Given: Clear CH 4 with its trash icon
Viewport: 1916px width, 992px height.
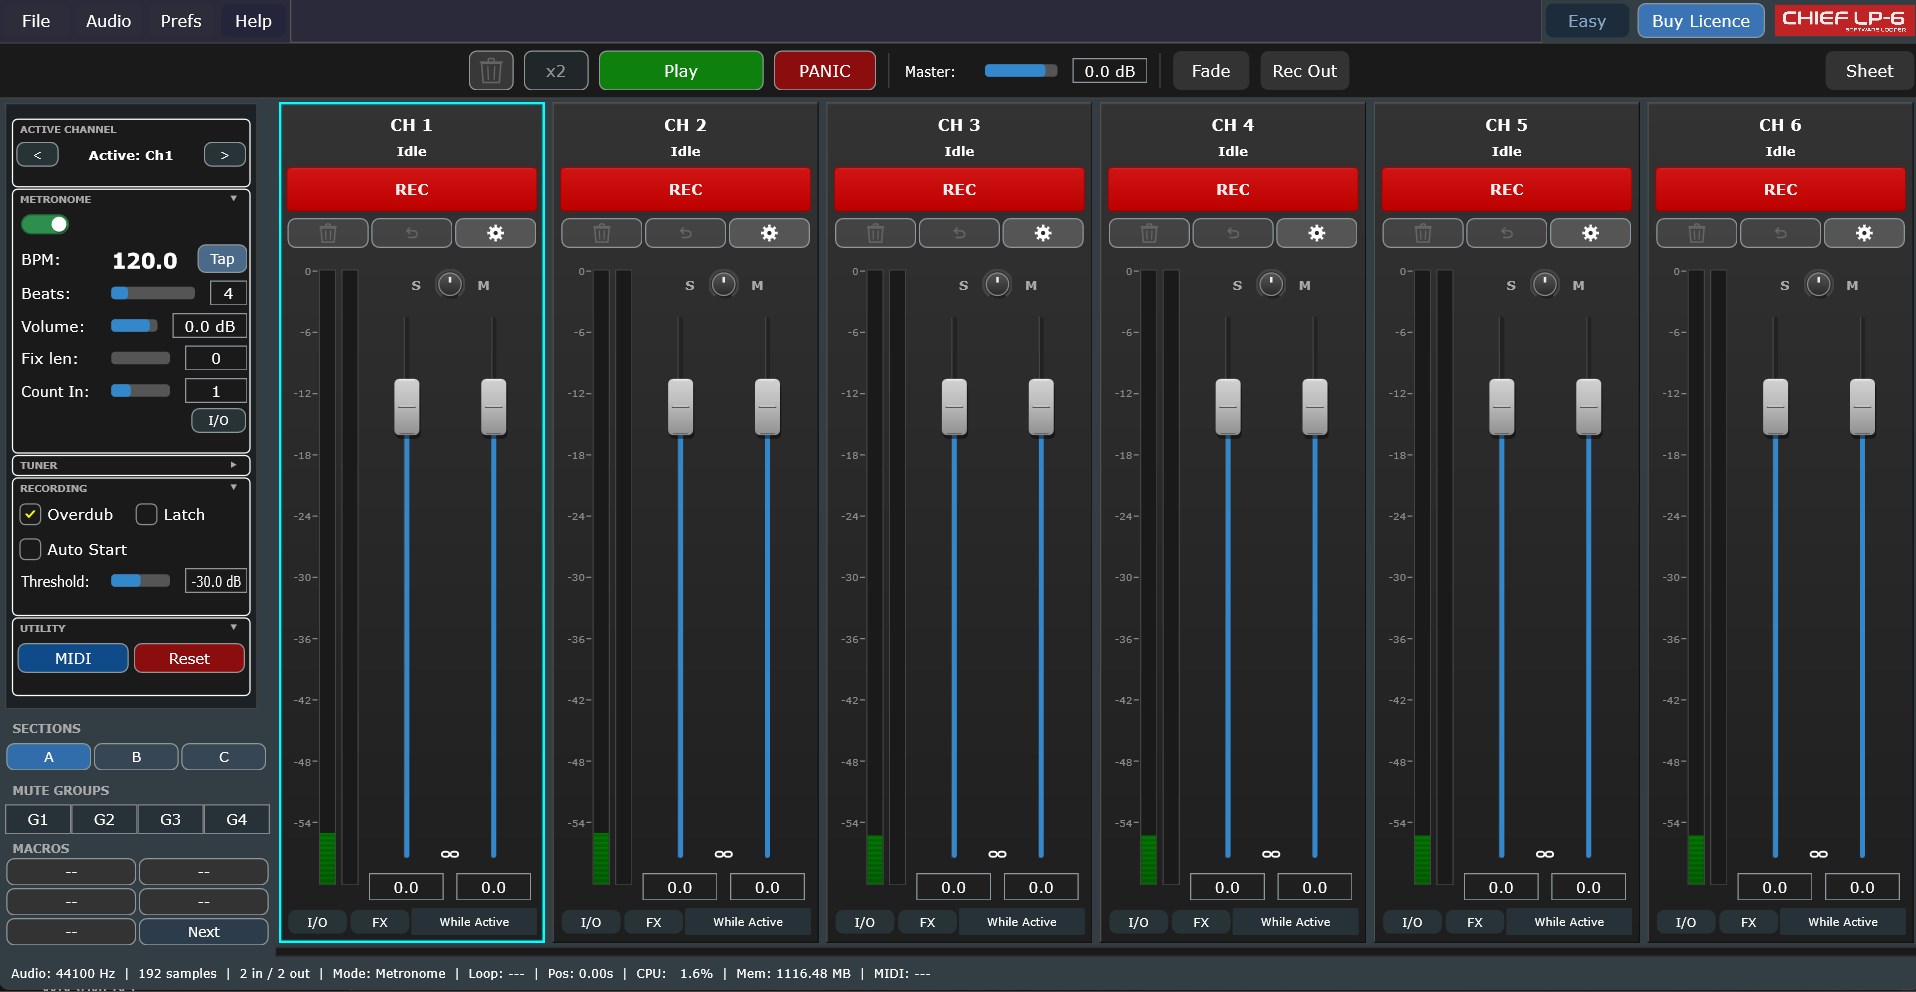Looking at the screenshot, I should coord(1150,233).
